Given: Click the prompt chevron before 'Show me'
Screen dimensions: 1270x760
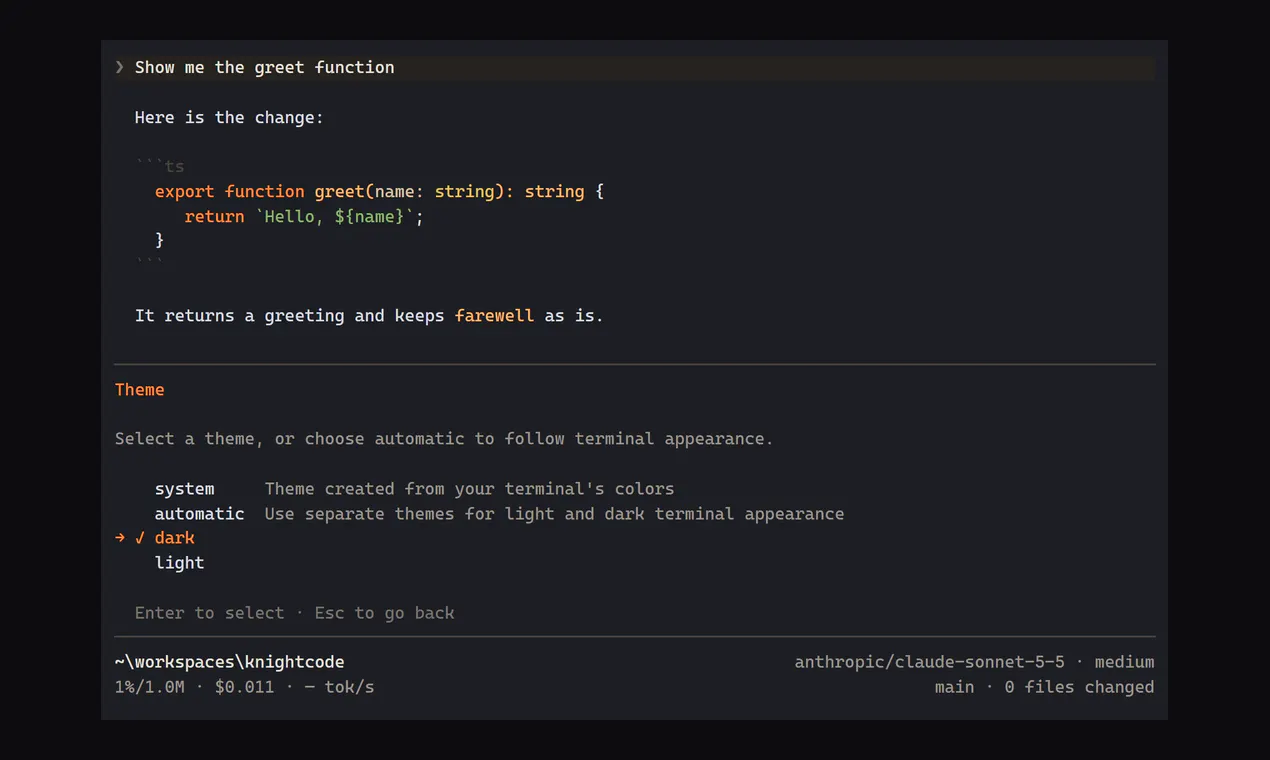Looking at the screenshot, I should pyautogui.click(x=120, y=67).
